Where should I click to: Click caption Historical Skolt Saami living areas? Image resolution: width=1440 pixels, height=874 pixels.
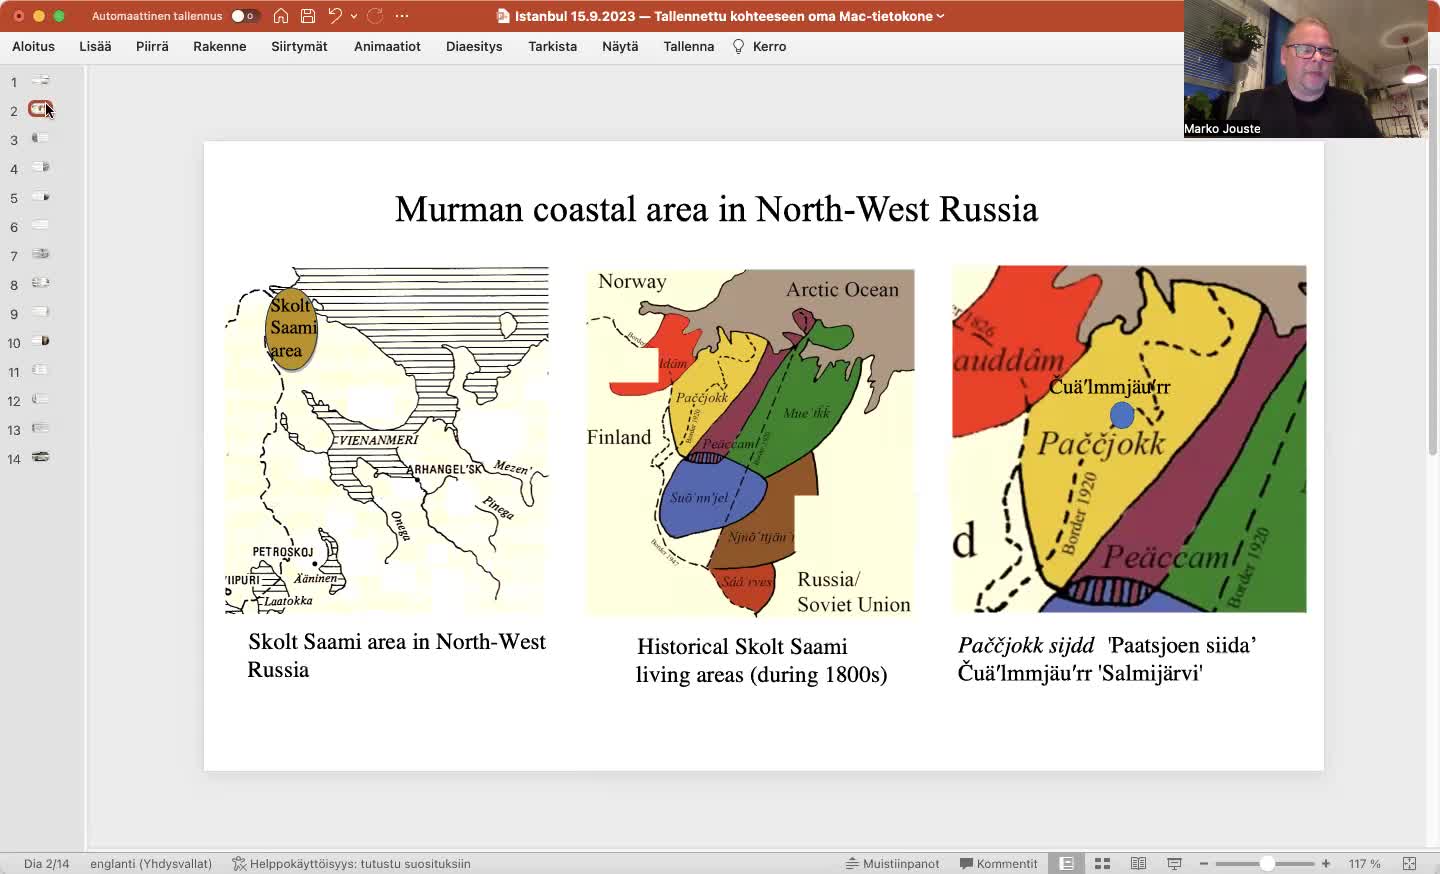pyautogui.click(x=762, y=660)
